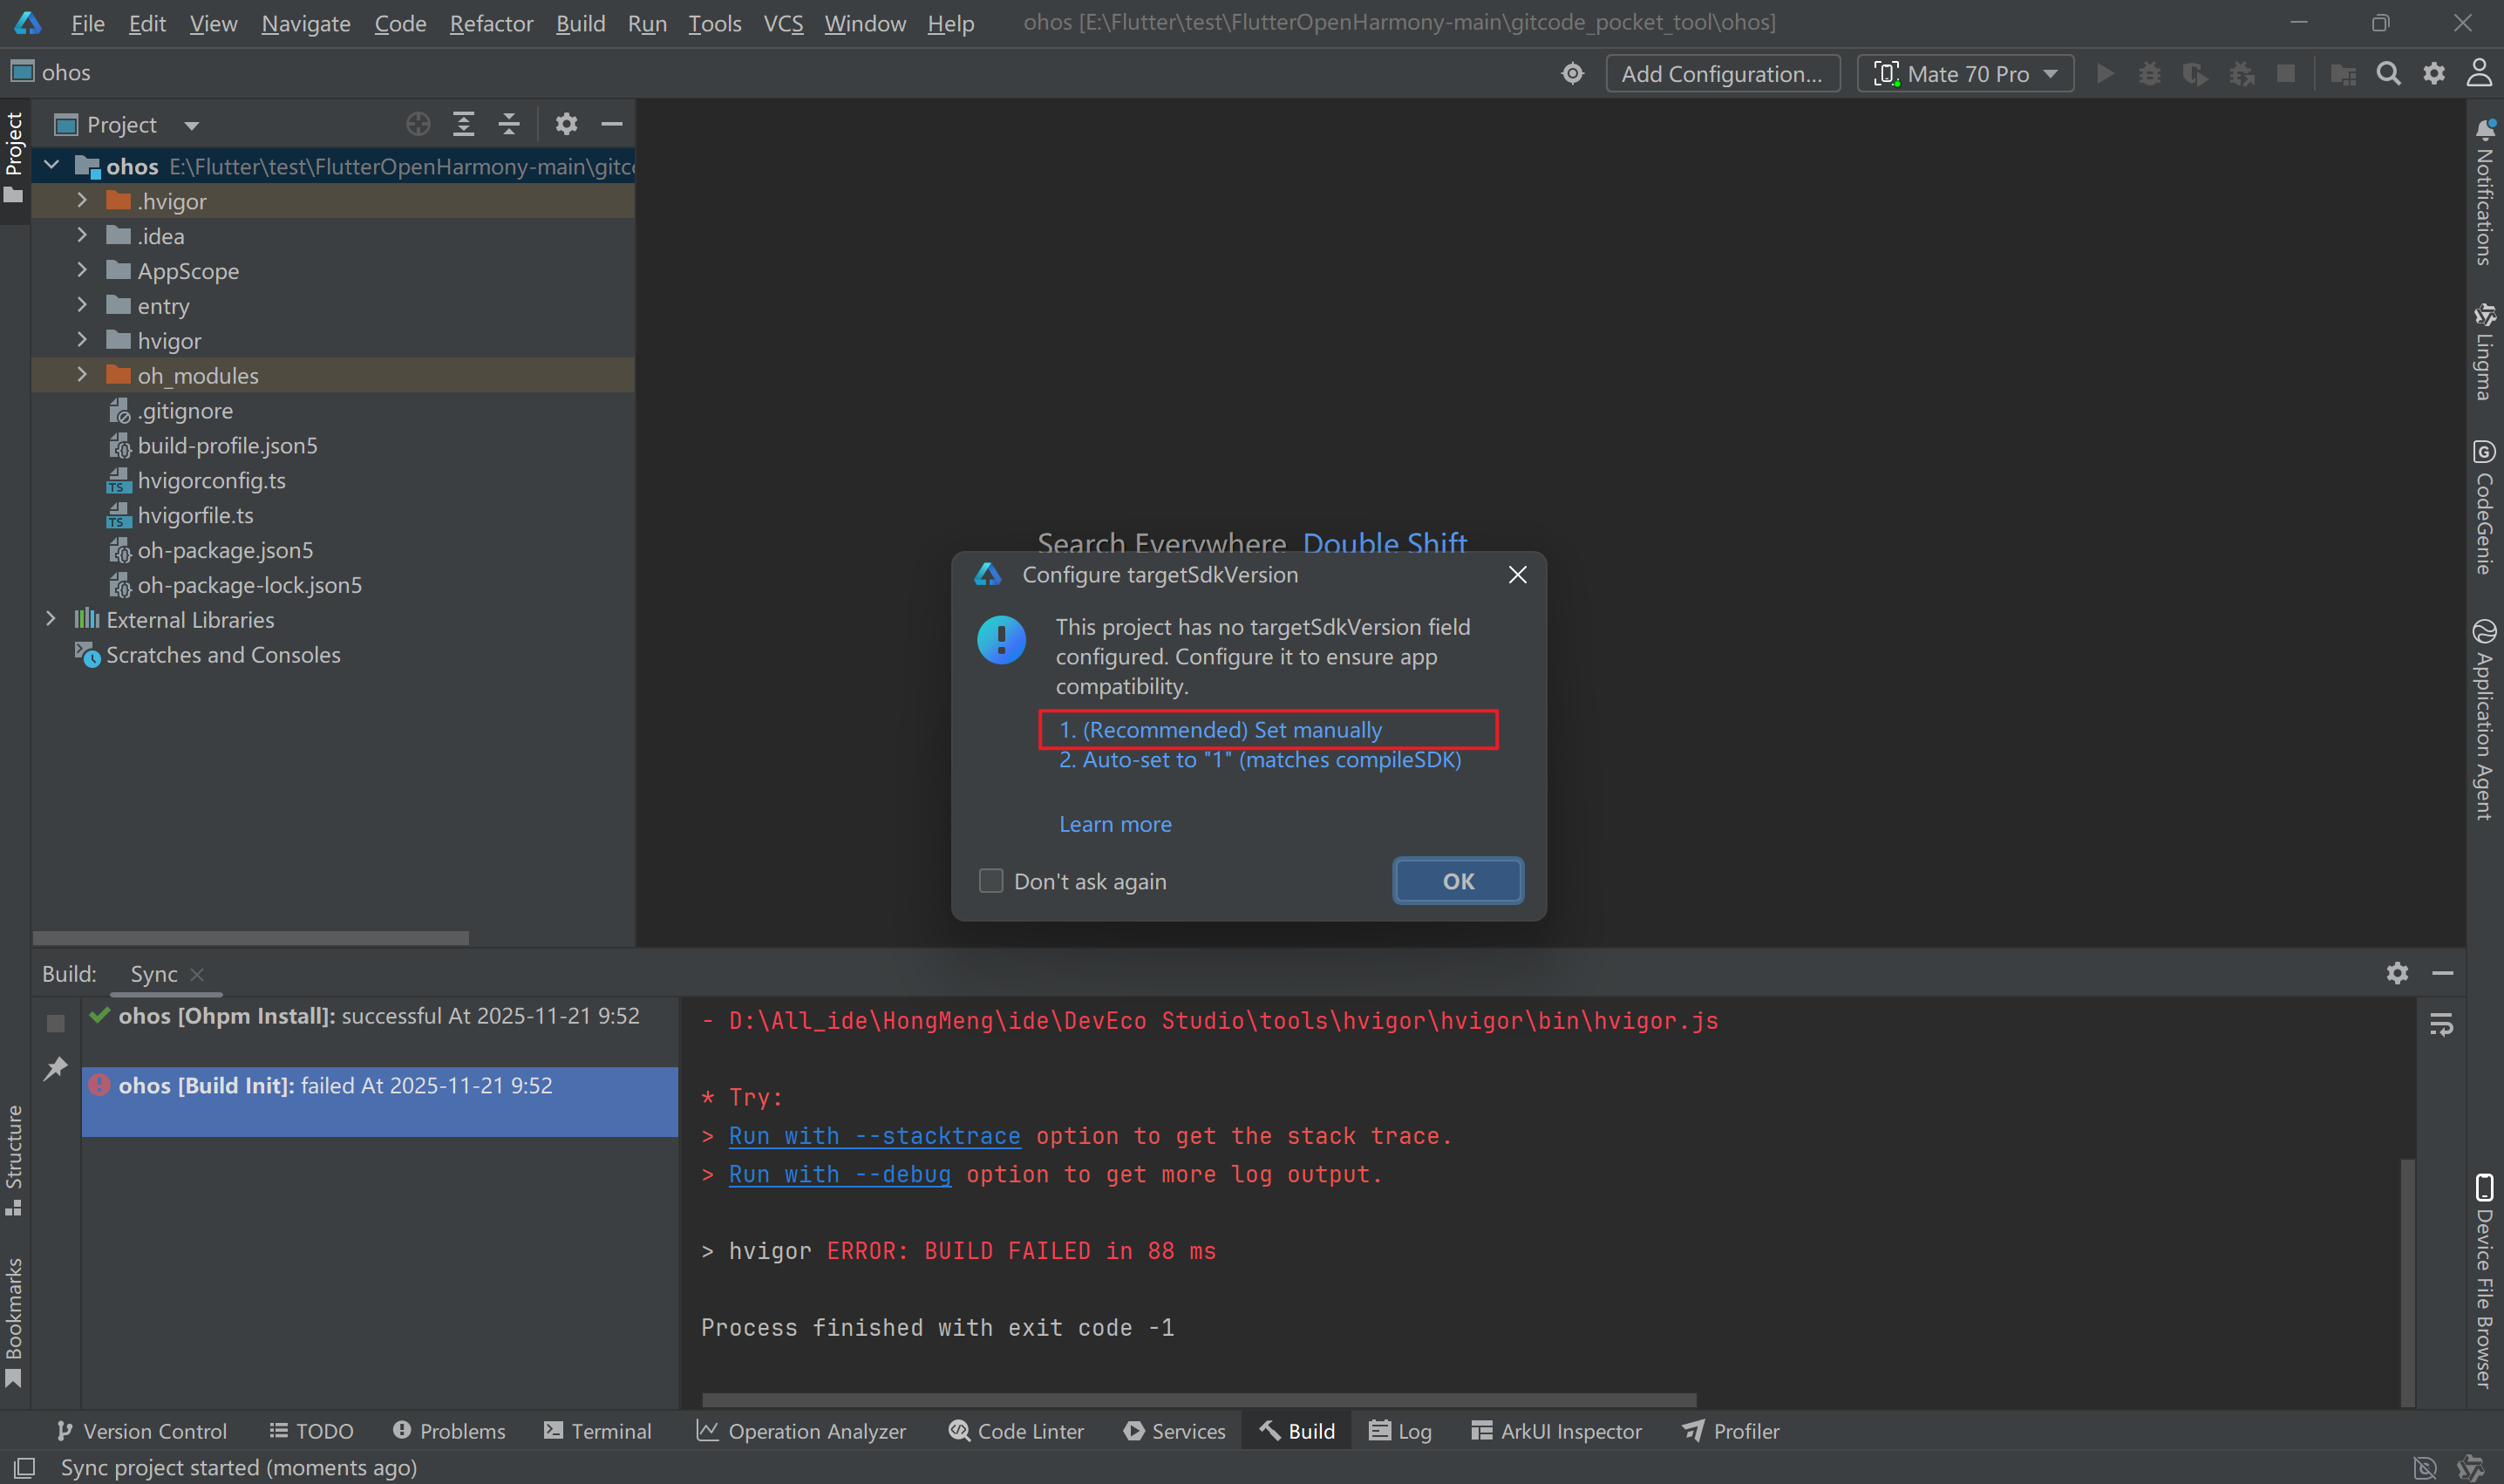Toggle soft-wrap icon in build output
Screen dimensions: 2504x1484
[2441, 1024]
